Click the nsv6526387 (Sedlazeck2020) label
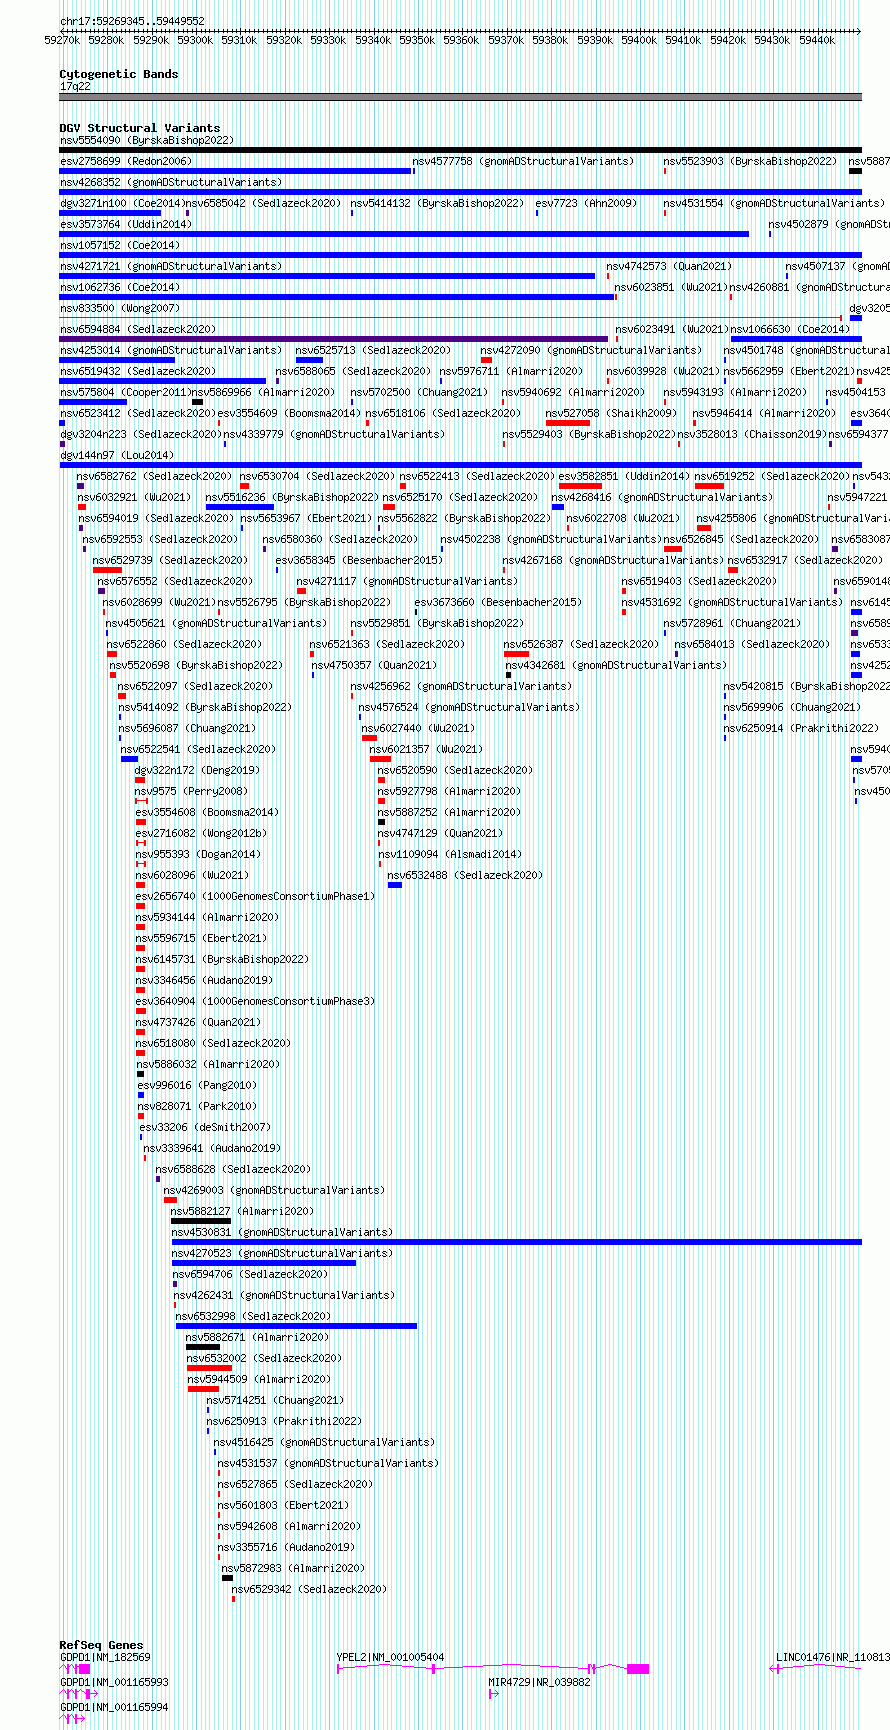This screenshot has width=890, height=1730. pos(581,644)
